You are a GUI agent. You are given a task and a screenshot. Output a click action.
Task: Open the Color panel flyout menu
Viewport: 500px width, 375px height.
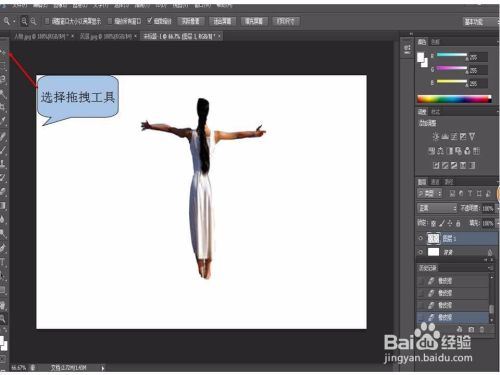[x=498, y=42]
